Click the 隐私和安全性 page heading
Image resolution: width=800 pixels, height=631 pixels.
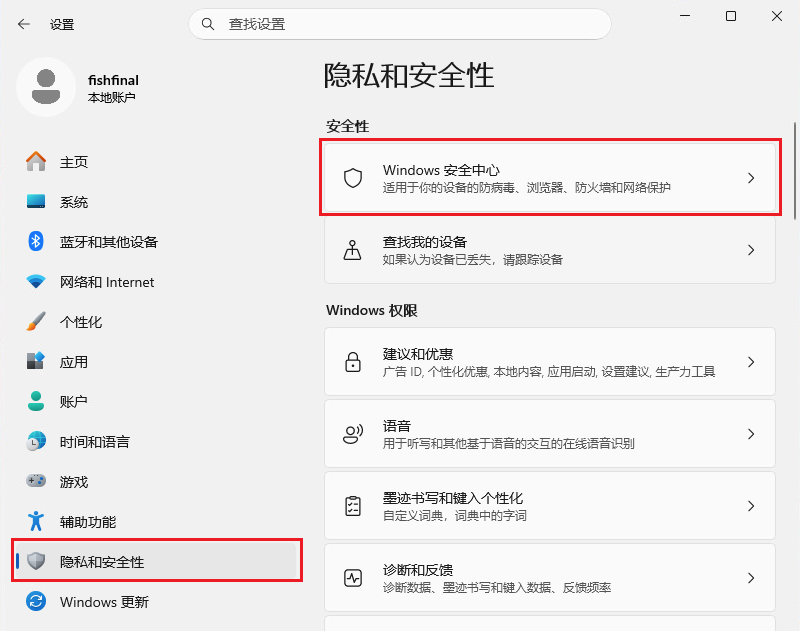click(409, 75)
